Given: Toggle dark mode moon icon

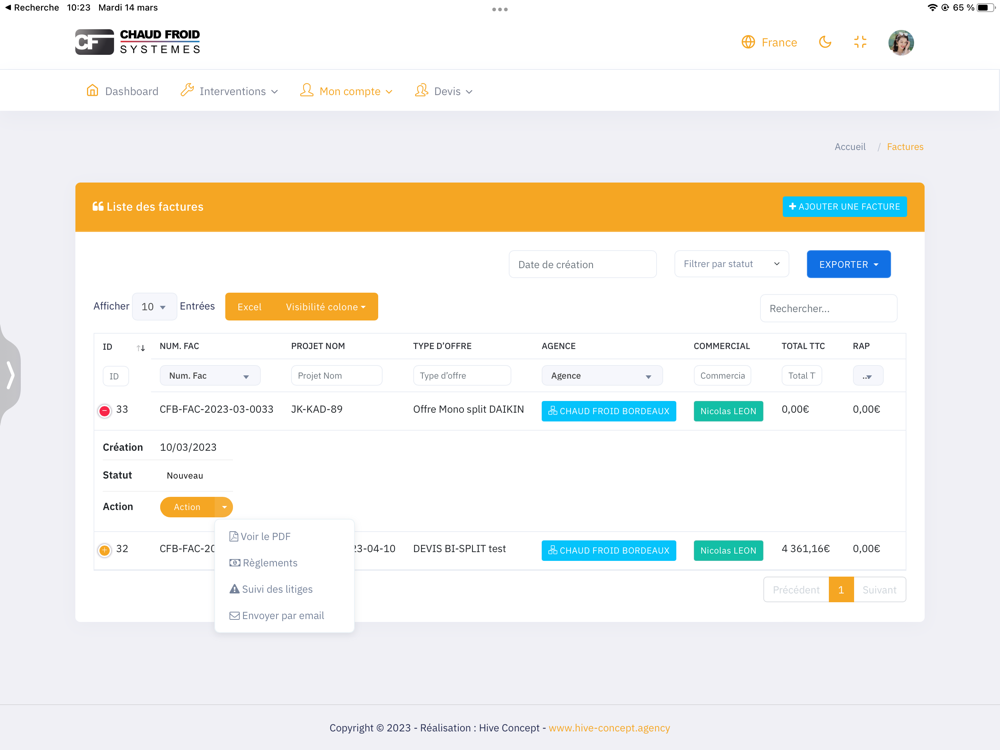Looking at the screenshot, I should (x=825, y=43).
